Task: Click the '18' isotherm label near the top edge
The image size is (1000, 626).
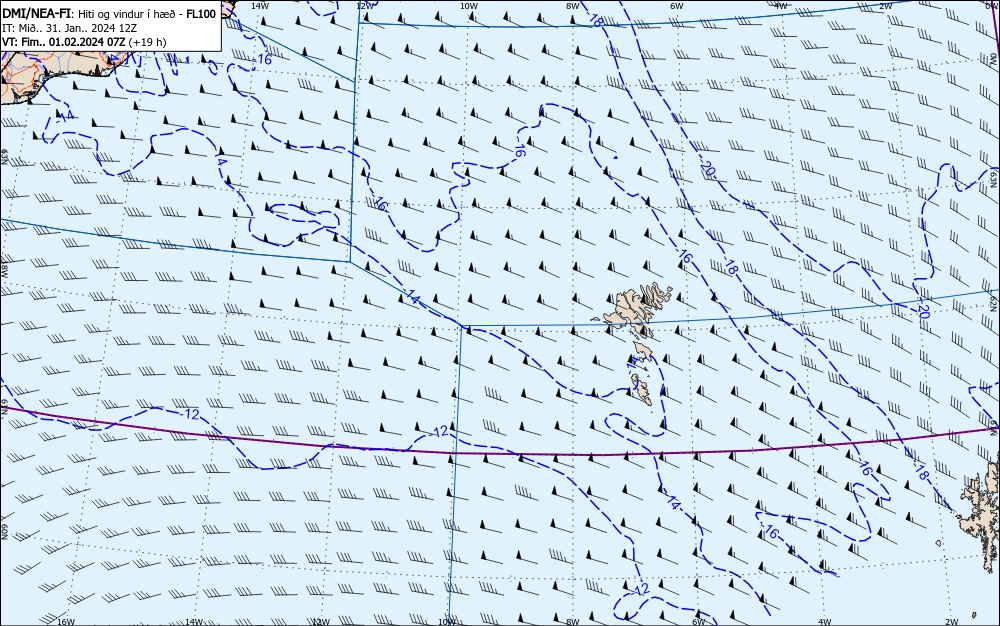Action: (x=596, y=20)
